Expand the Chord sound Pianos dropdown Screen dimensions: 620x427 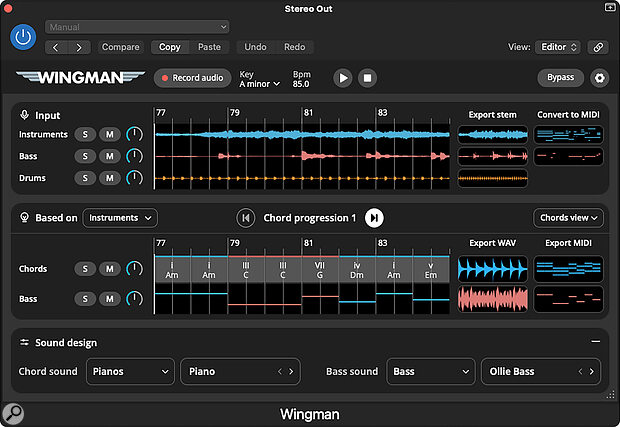pos(131,371)
